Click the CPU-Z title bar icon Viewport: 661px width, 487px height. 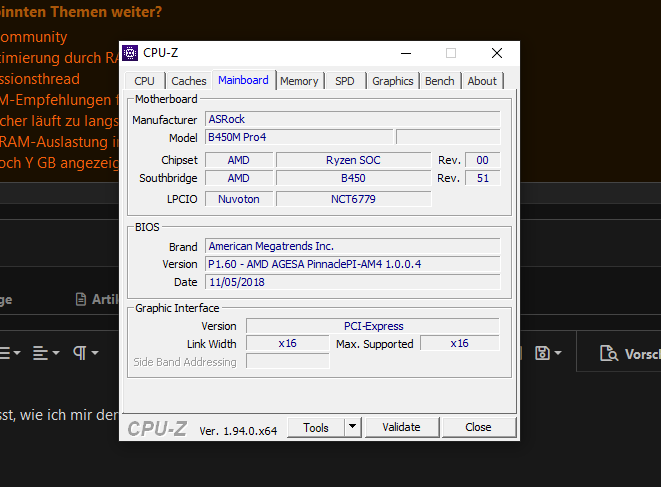(x=130, y=53)
